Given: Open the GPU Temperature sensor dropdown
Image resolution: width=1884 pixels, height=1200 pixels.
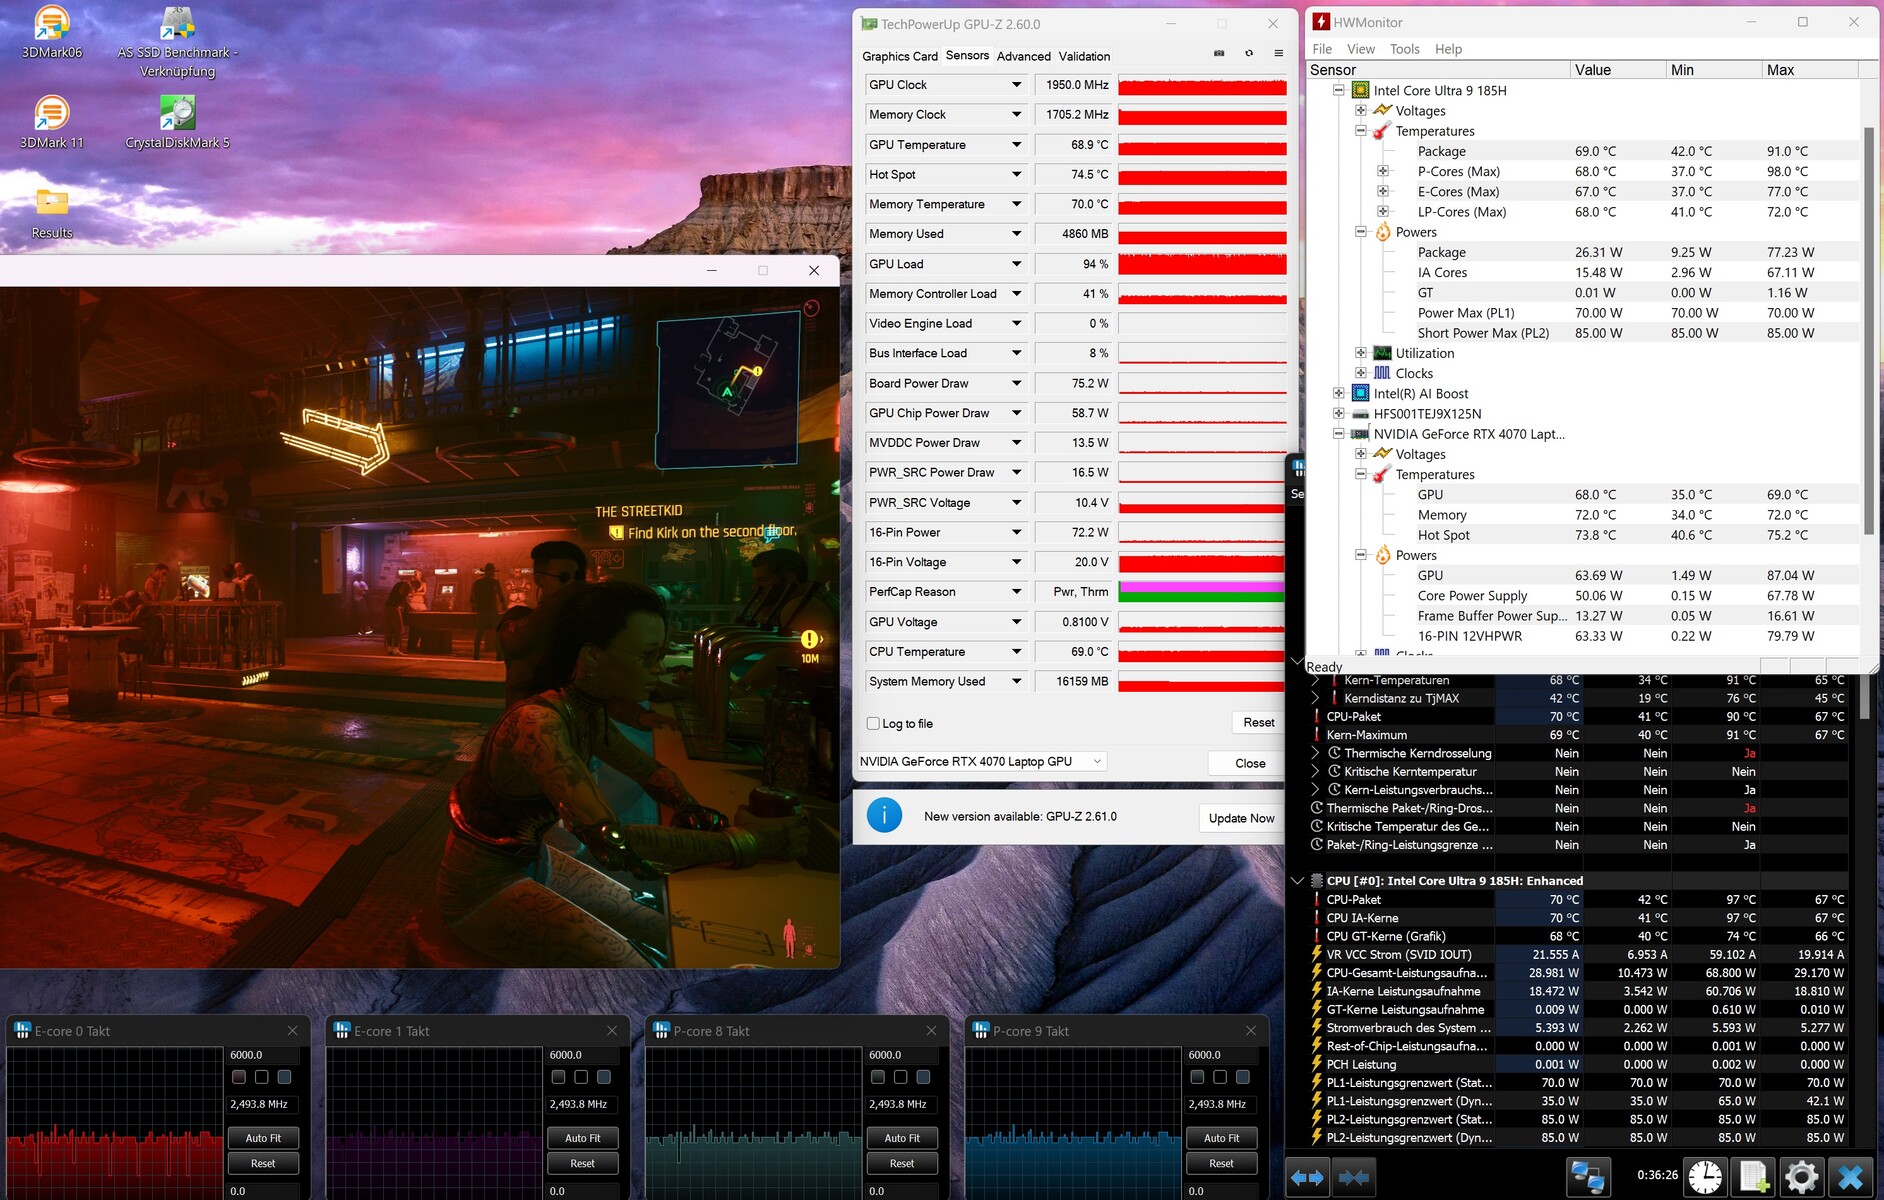Looking at the screenshot, I should coord(1016,145).
